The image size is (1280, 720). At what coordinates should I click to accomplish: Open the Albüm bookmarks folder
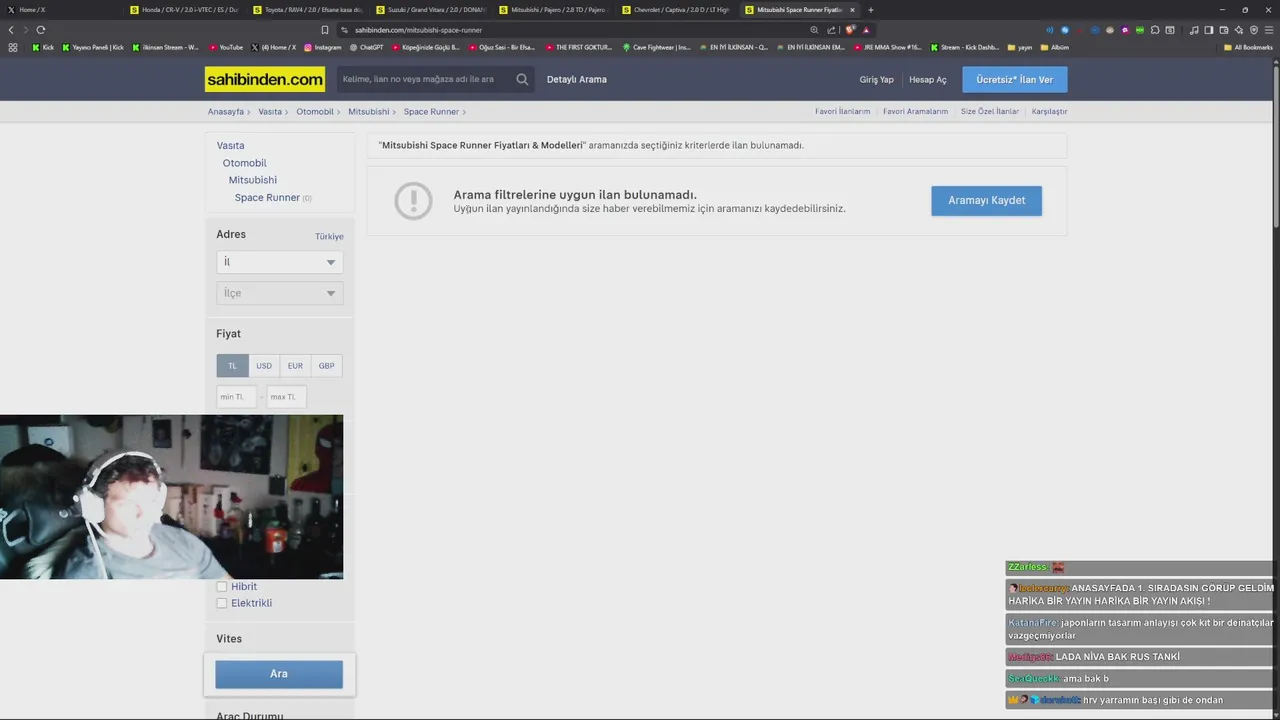point(1054,47)
